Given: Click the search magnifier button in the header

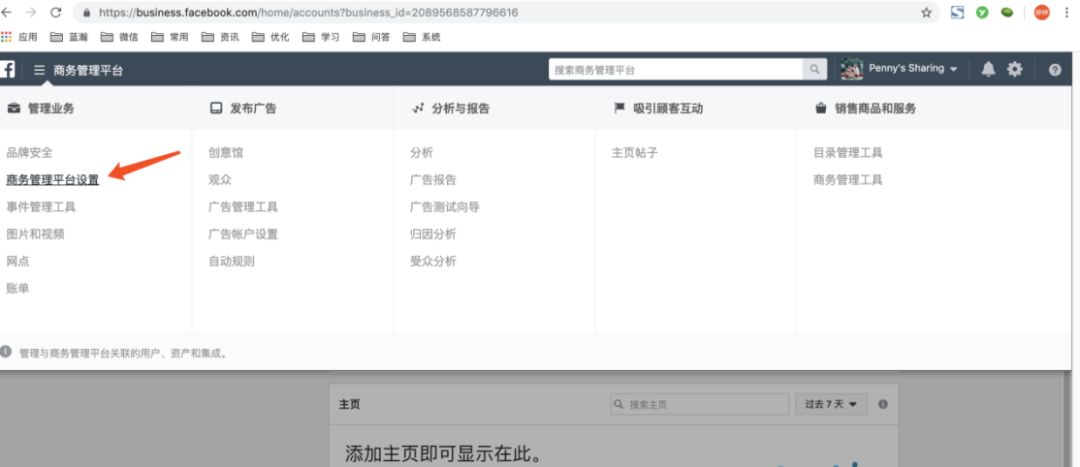Looking at the screenshot, I should (814, 70).
